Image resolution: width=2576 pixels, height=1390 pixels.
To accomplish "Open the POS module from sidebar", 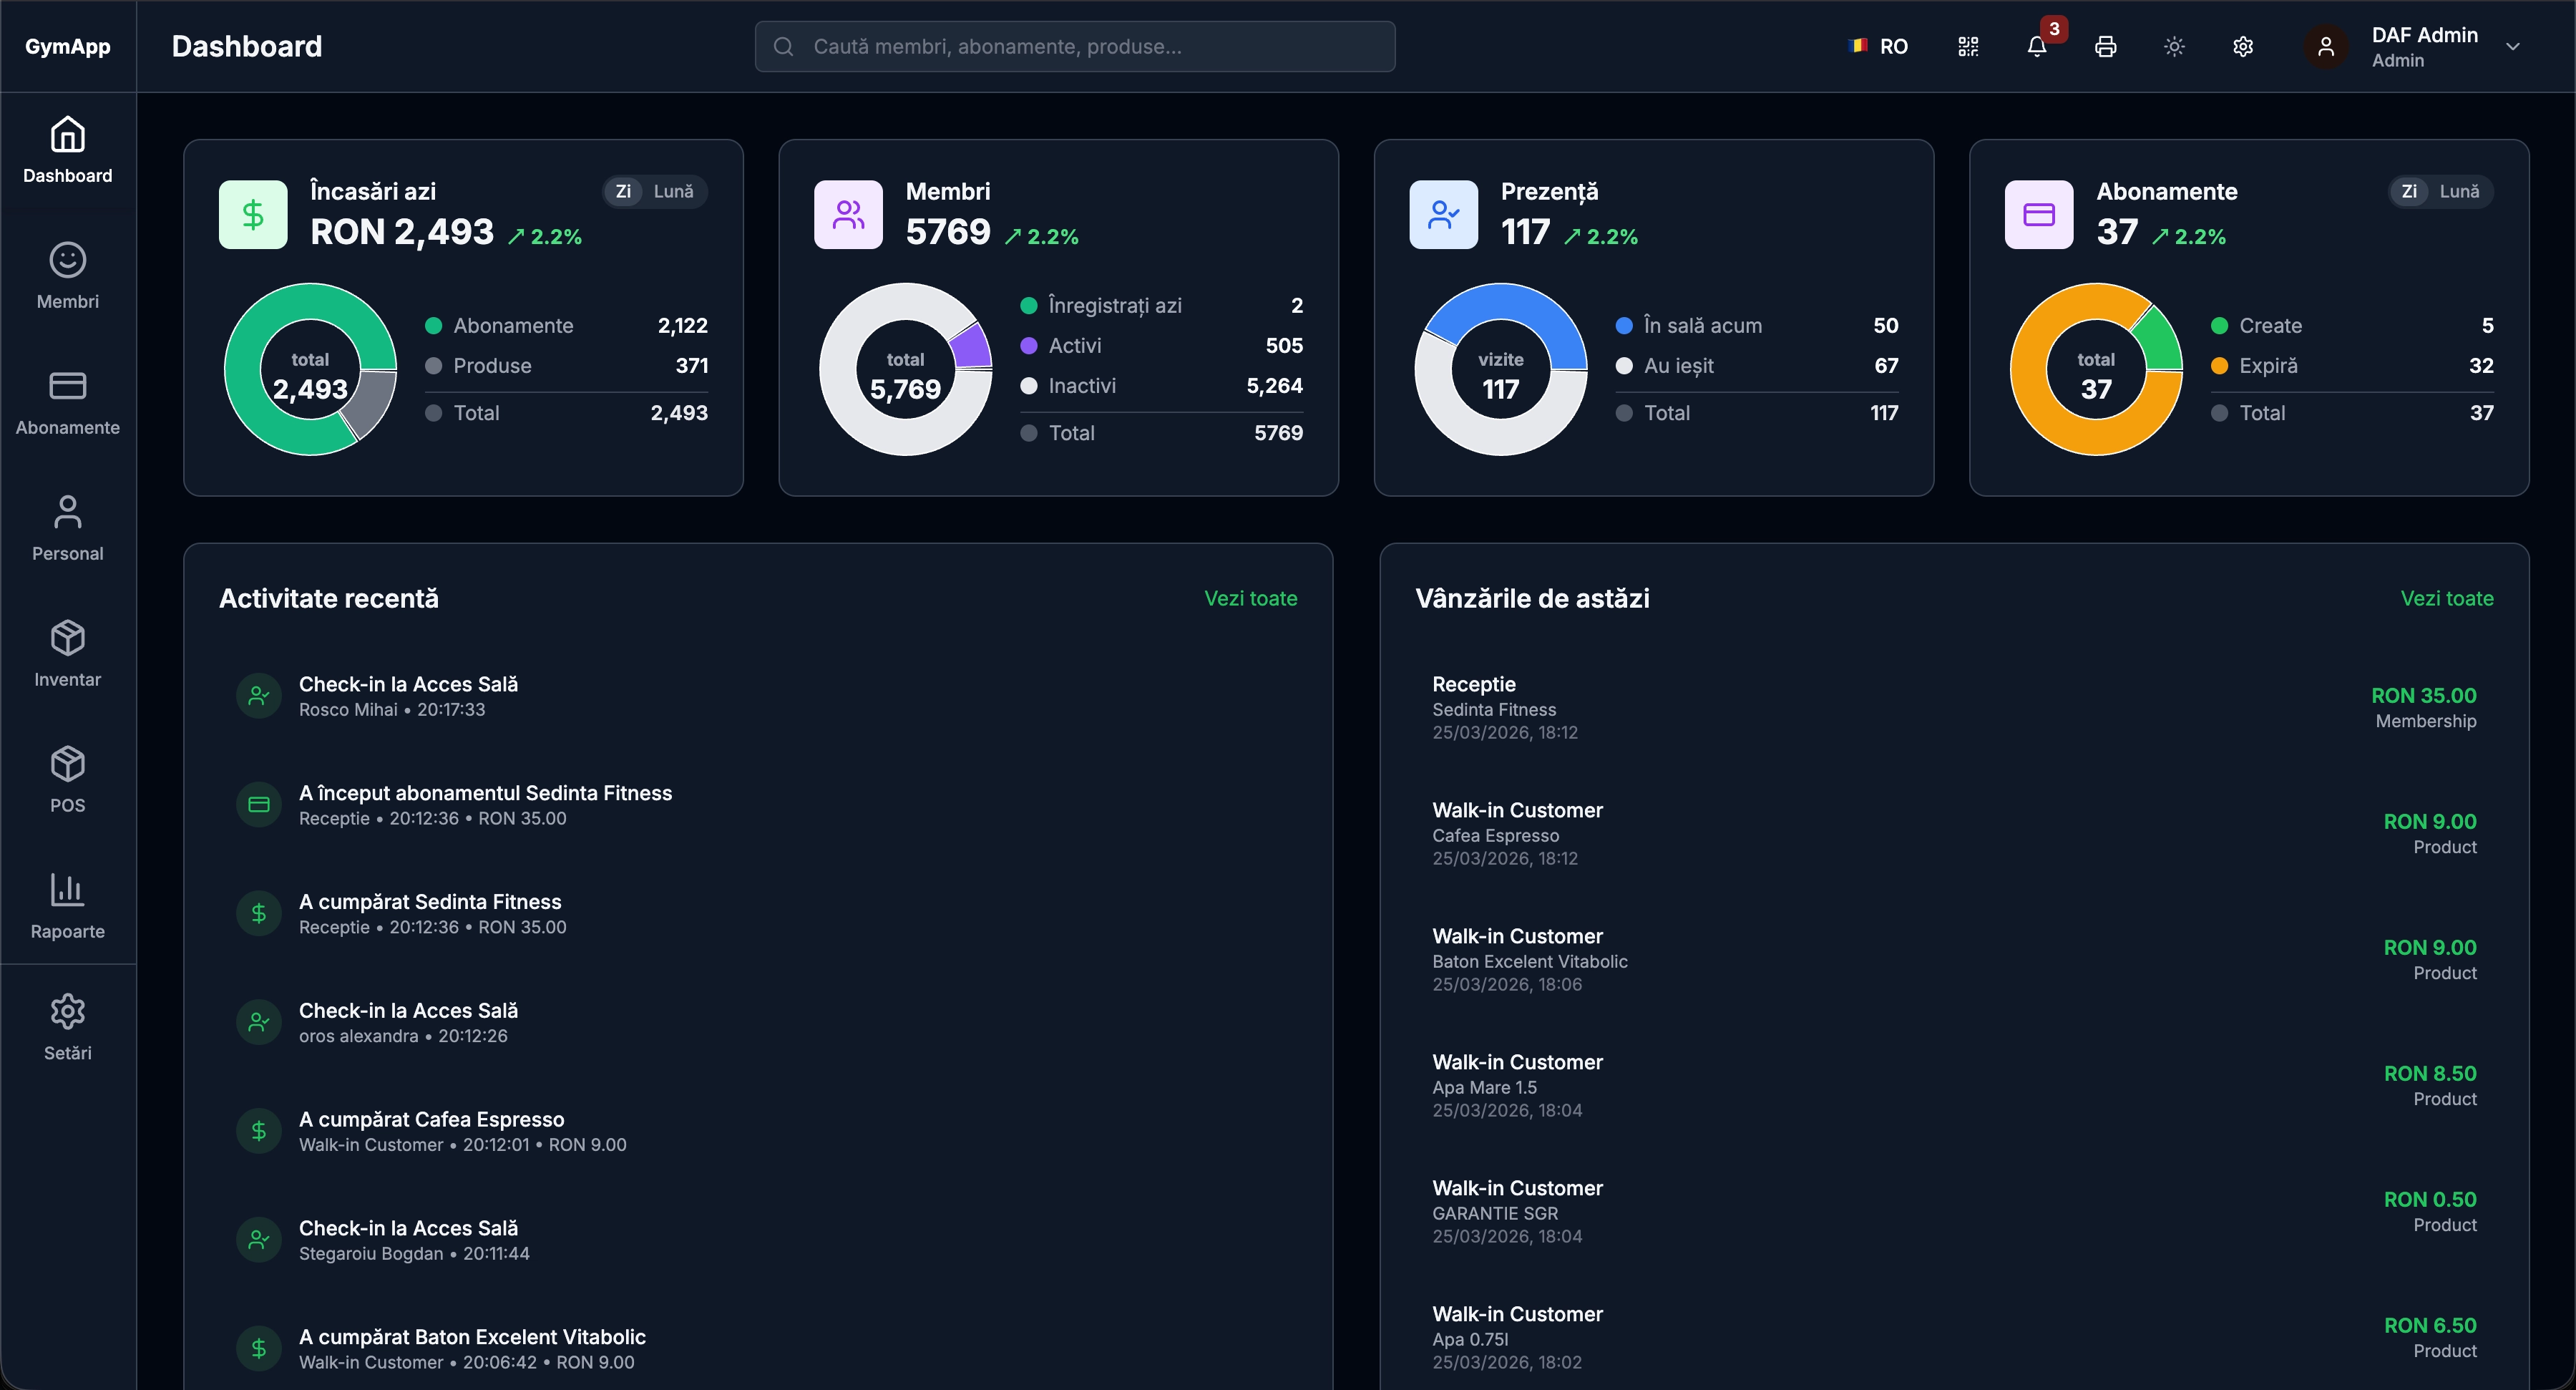I will [x=67, y=778].
